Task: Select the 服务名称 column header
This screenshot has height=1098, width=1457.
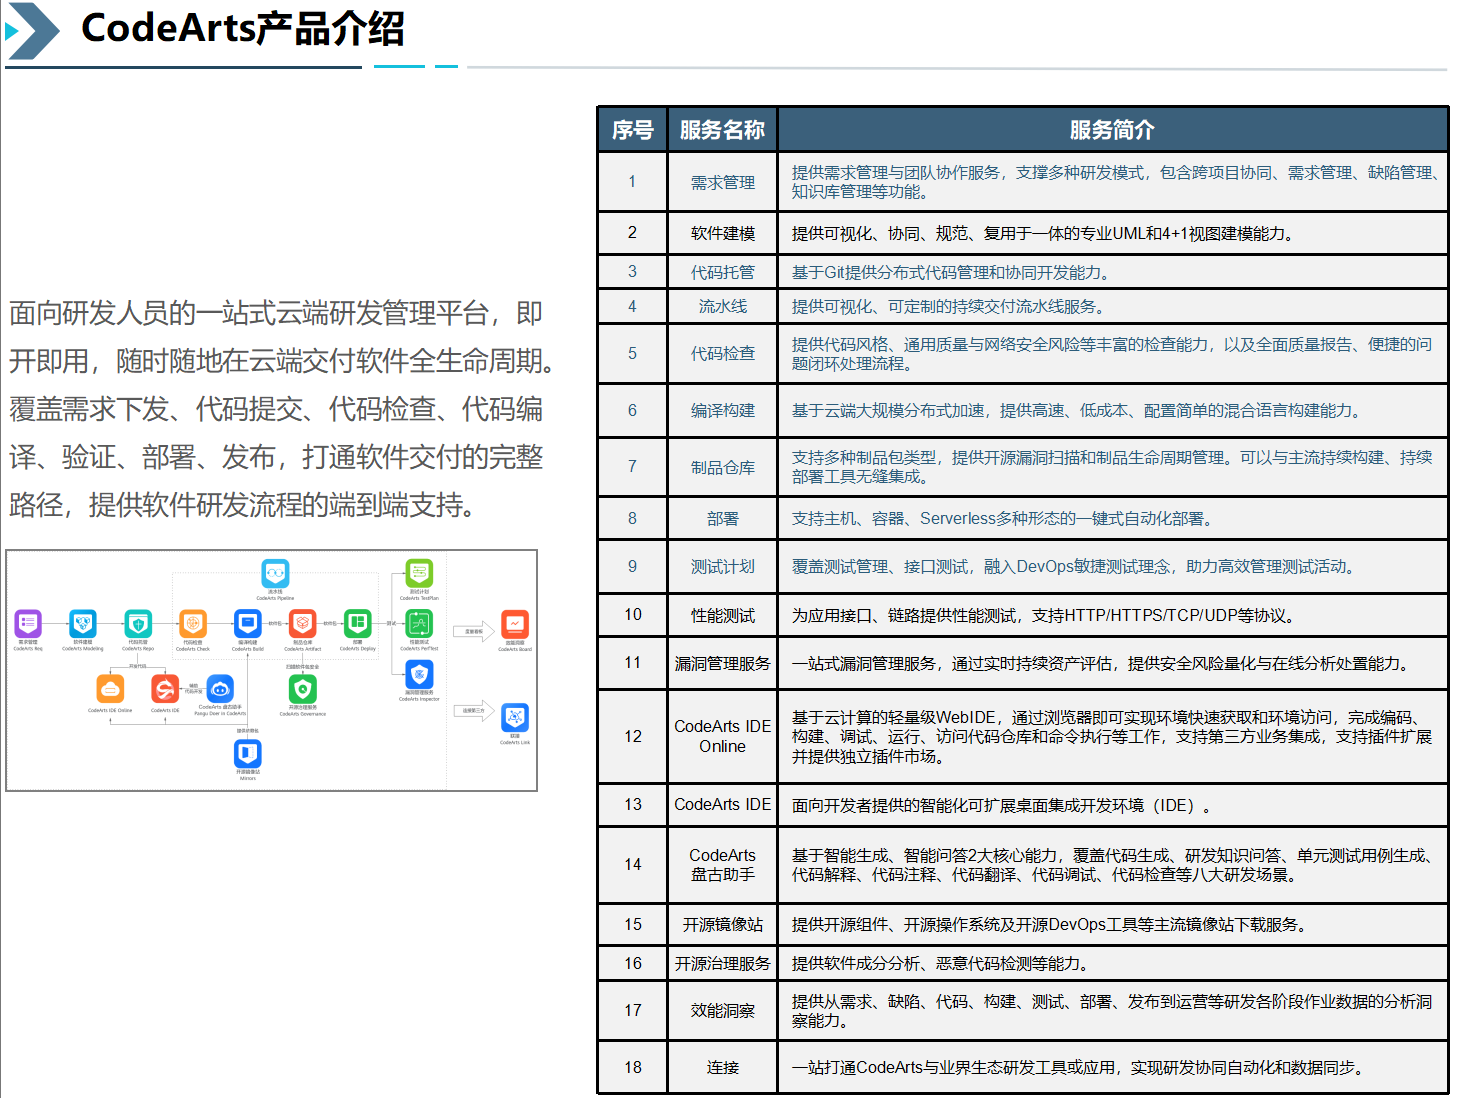Action: [722, 130]
